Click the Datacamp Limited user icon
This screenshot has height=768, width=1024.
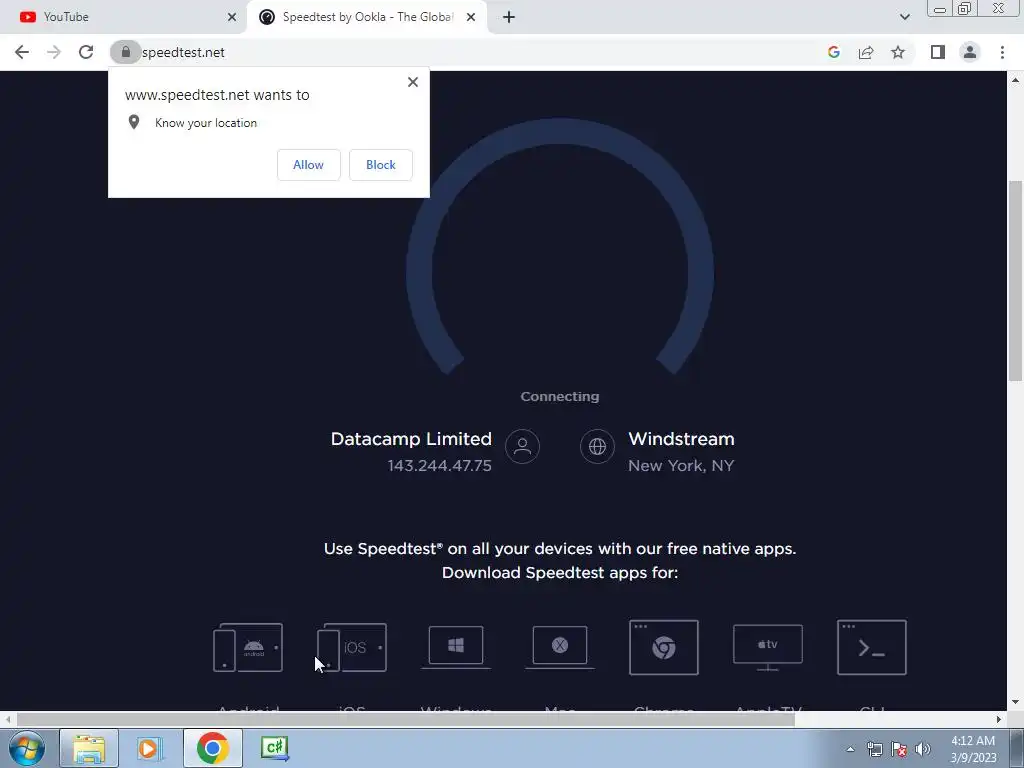[x=522, y=447]
